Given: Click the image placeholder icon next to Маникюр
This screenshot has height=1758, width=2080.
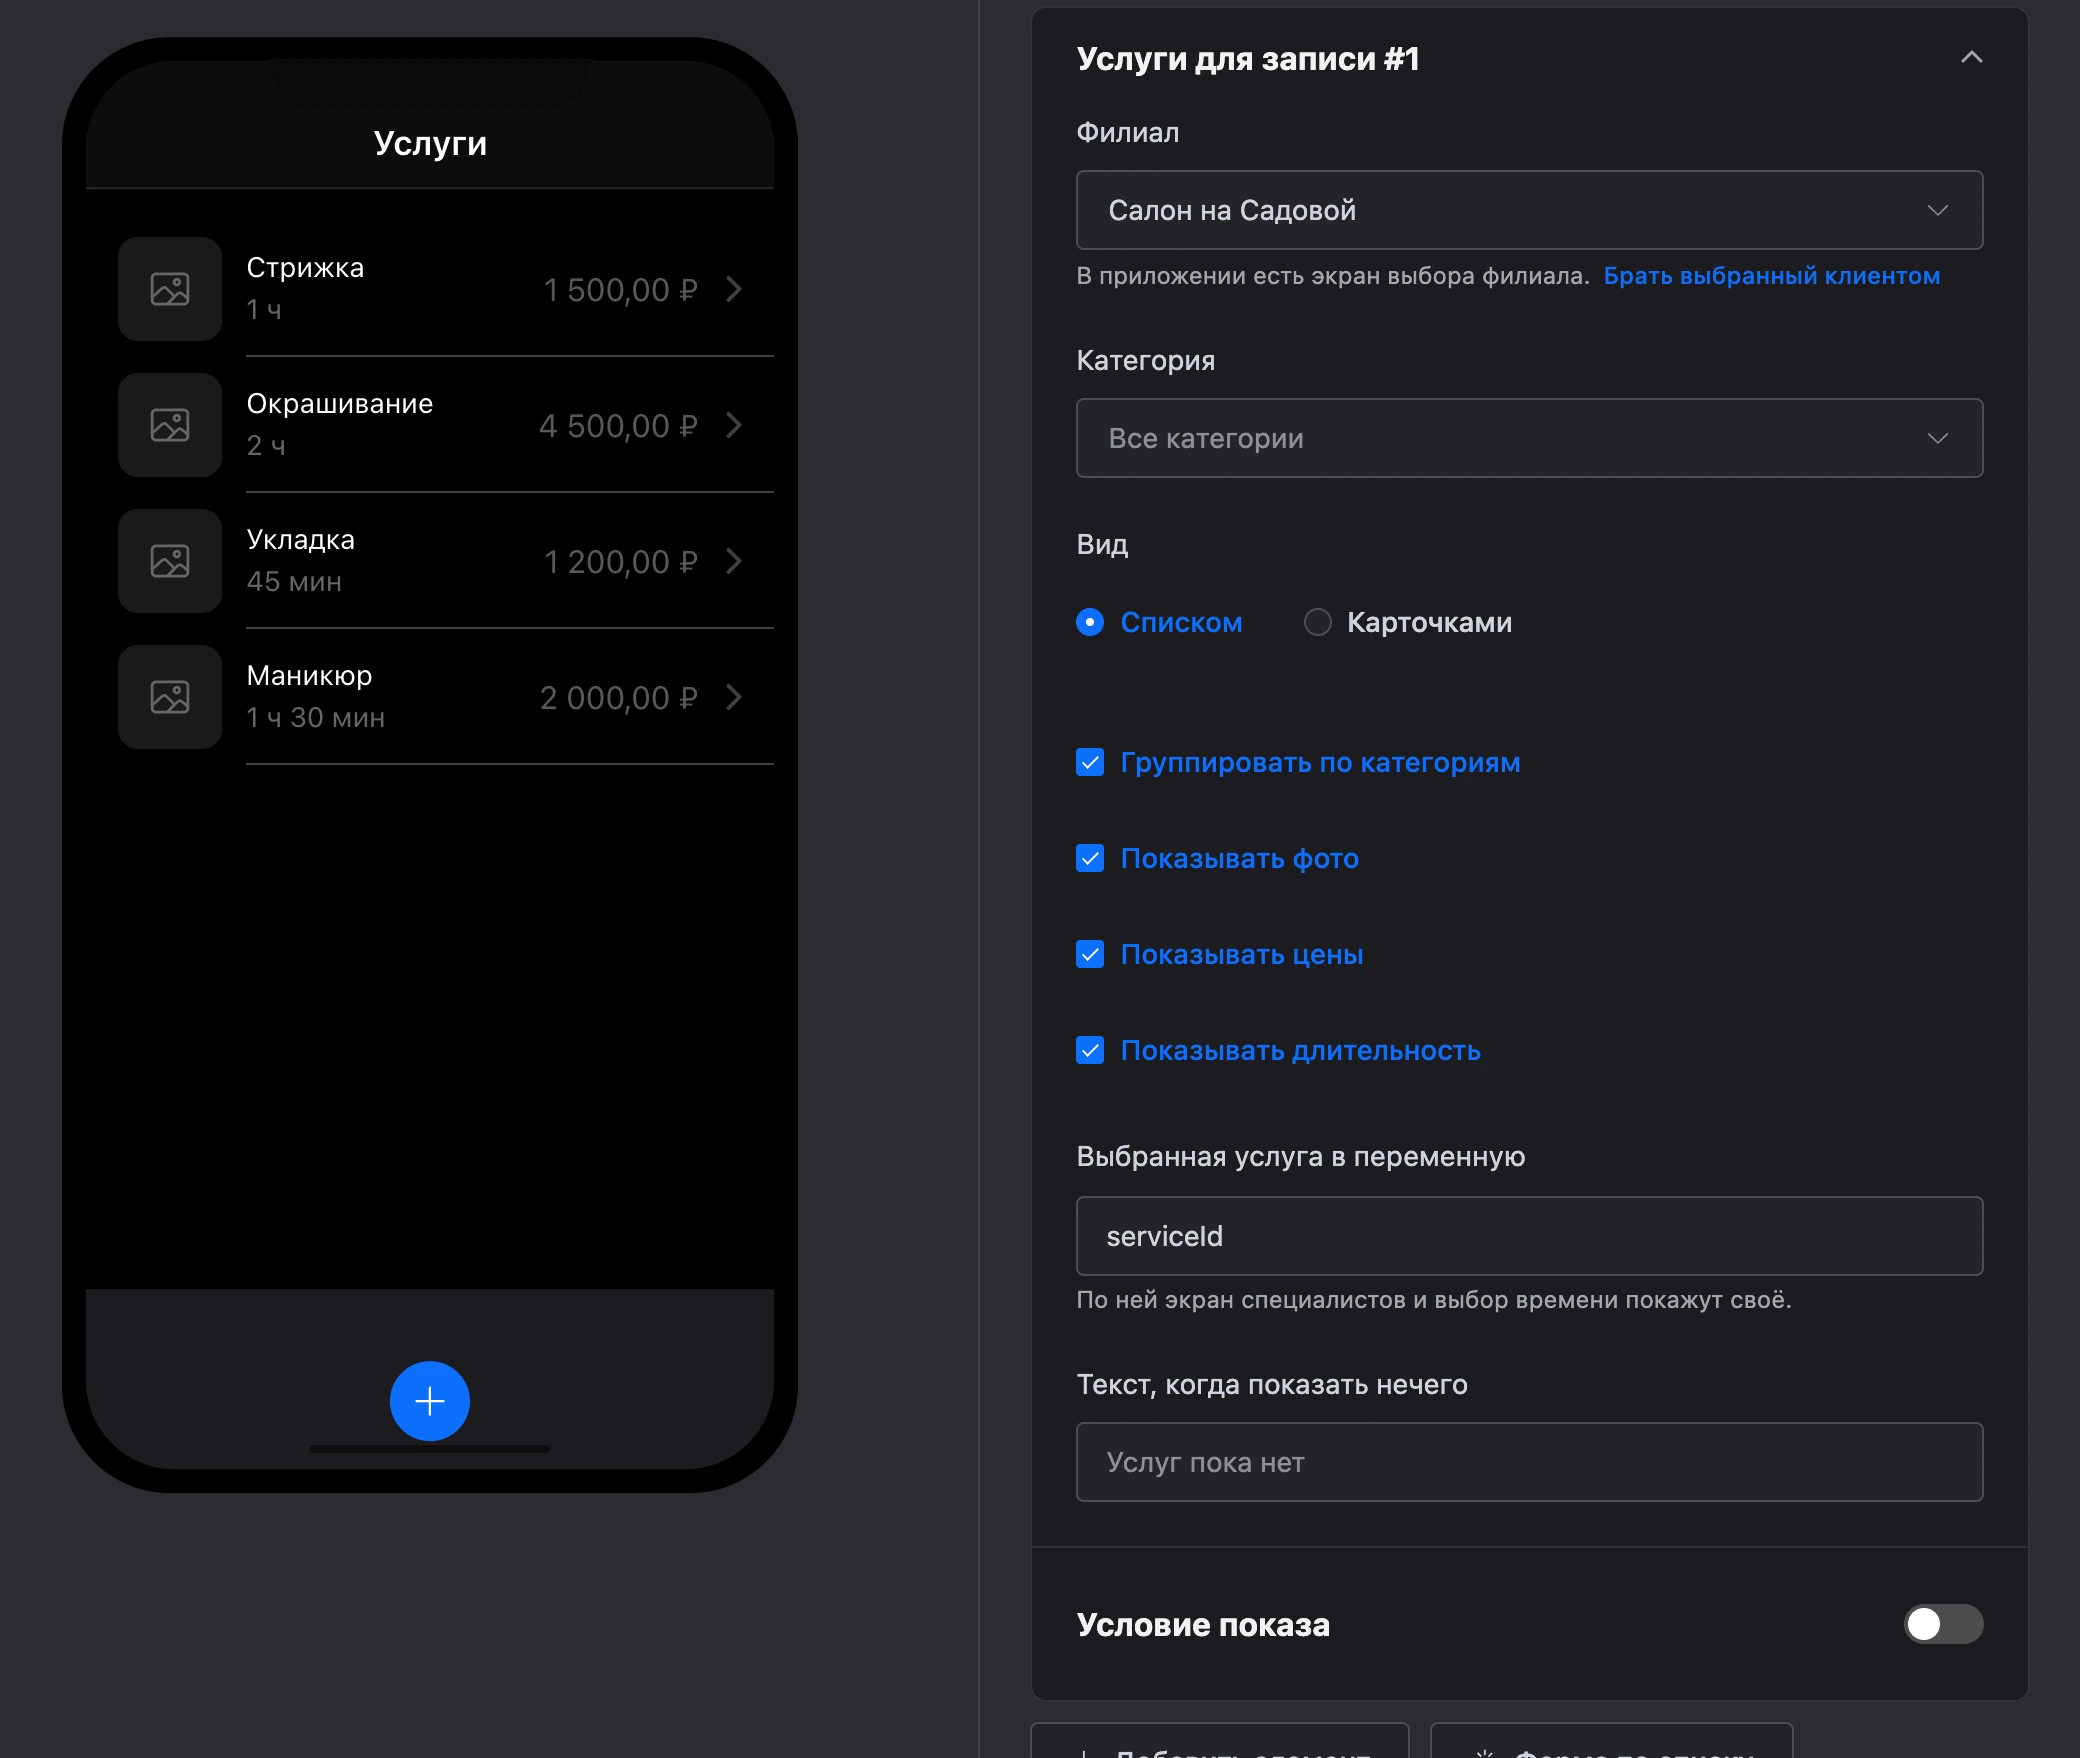Looking at the screenshot, I should (x=170, y=697).
